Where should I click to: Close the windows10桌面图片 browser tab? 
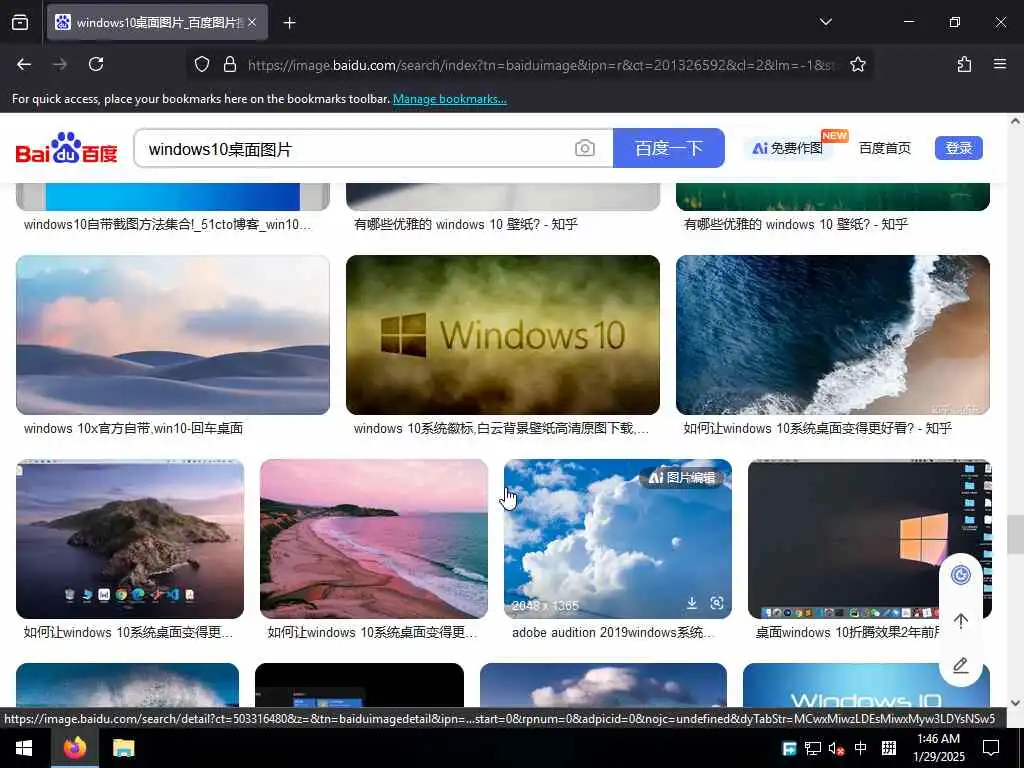tap(252, 23)
